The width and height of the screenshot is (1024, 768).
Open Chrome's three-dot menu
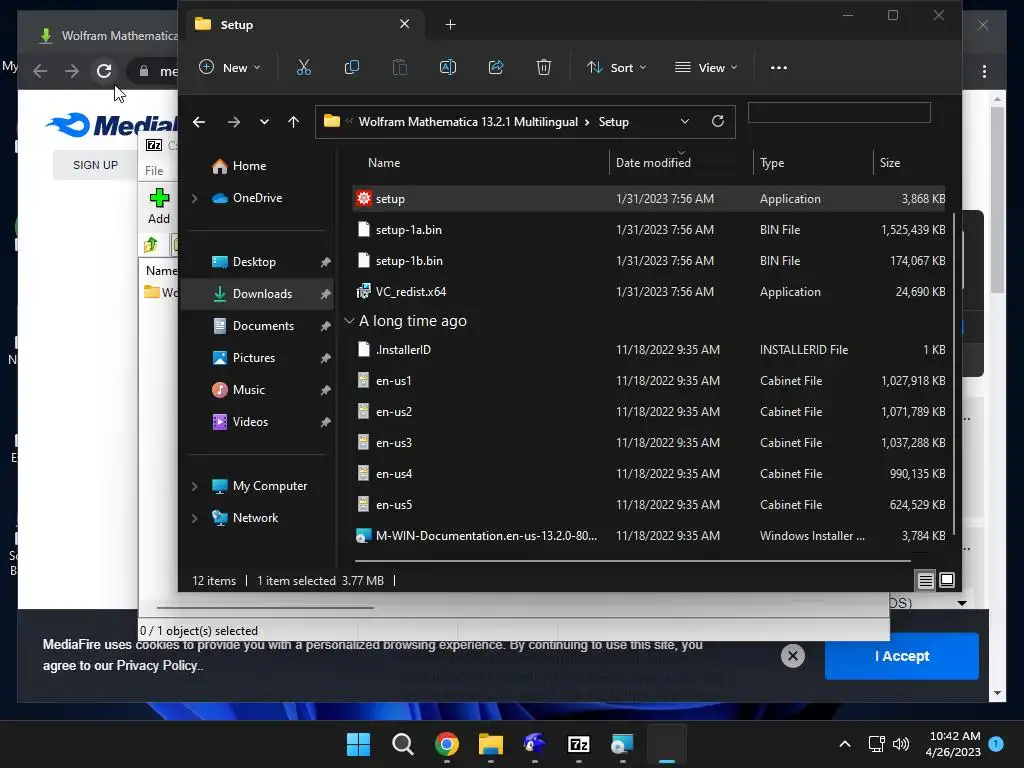(984, 71)
